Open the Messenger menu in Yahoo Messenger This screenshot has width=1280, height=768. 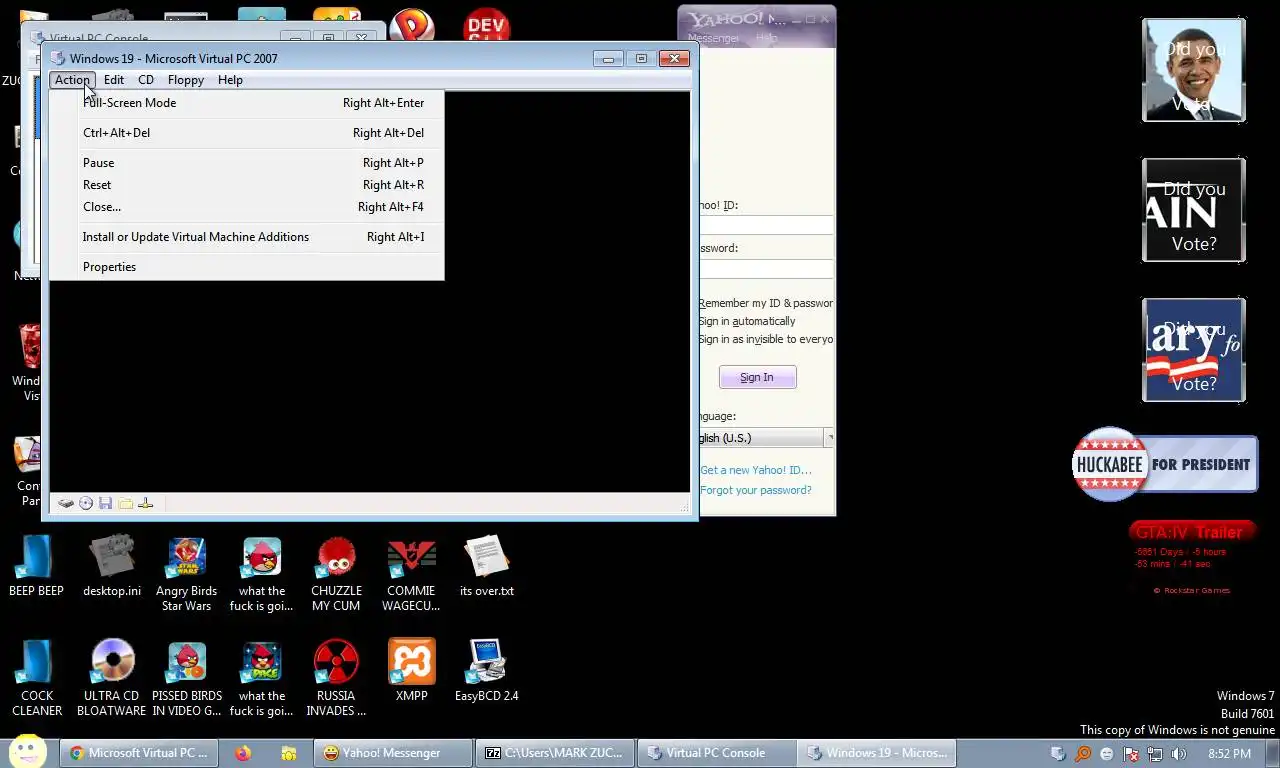coord(713,38)
